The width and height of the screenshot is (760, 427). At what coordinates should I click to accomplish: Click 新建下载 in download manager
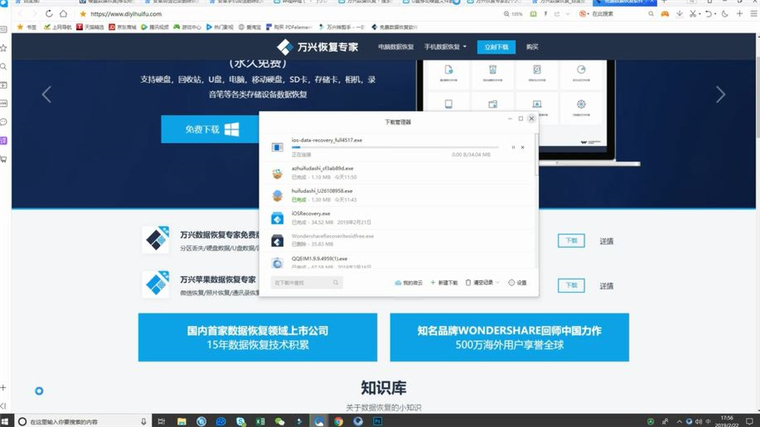click(x=444, y=283)
